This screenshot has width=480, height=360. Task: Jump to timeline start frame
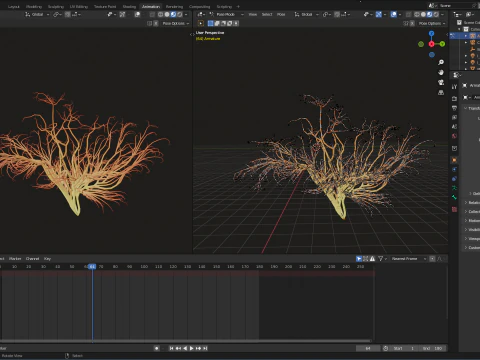pyautogui.click(x=171, y=348)
